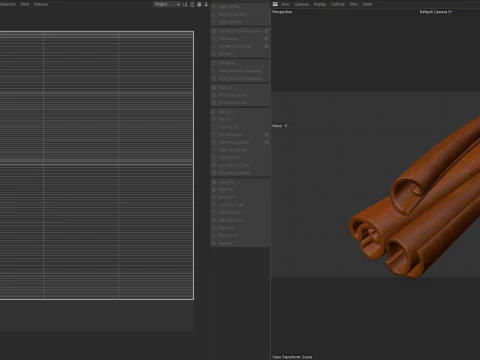Click the Perspective viewport label
Image resolution: width=480 pixels, height=360 pixels.
click(282, 12)
